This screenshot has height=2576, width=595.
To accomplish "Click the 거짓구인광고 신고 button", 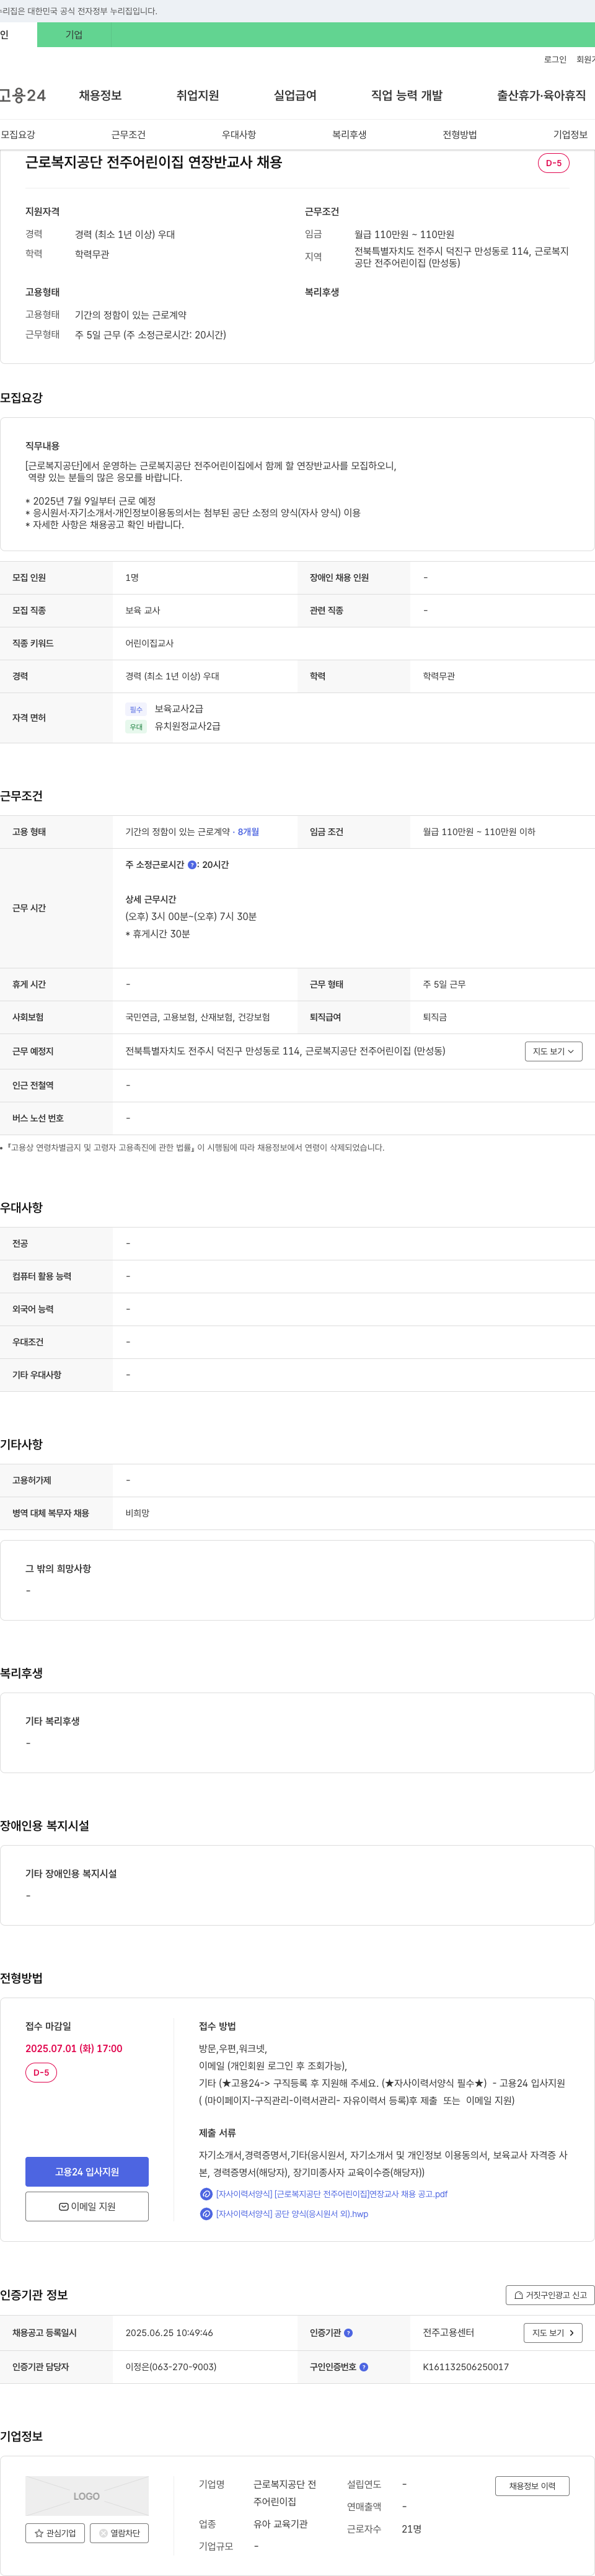I will pos(550,2294).
